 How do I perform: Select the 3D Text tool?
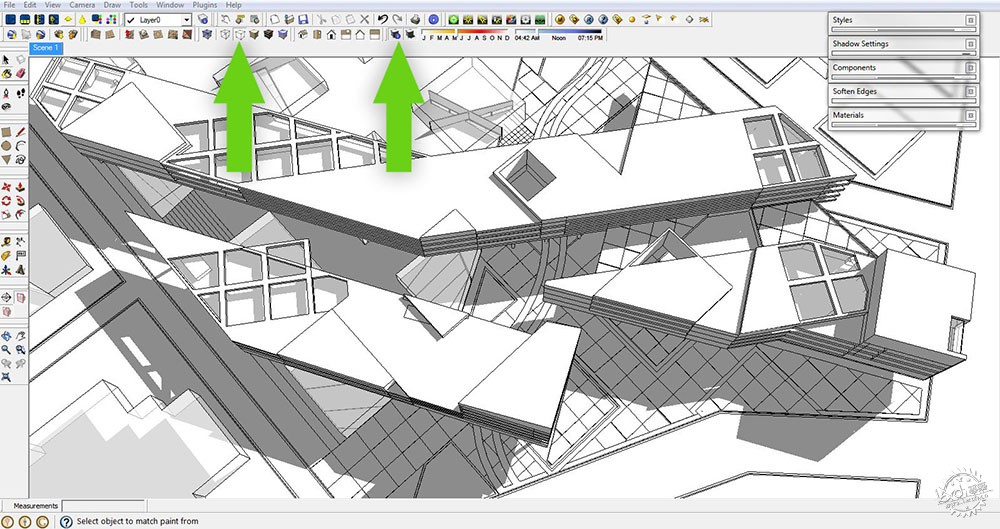(20, 270)
